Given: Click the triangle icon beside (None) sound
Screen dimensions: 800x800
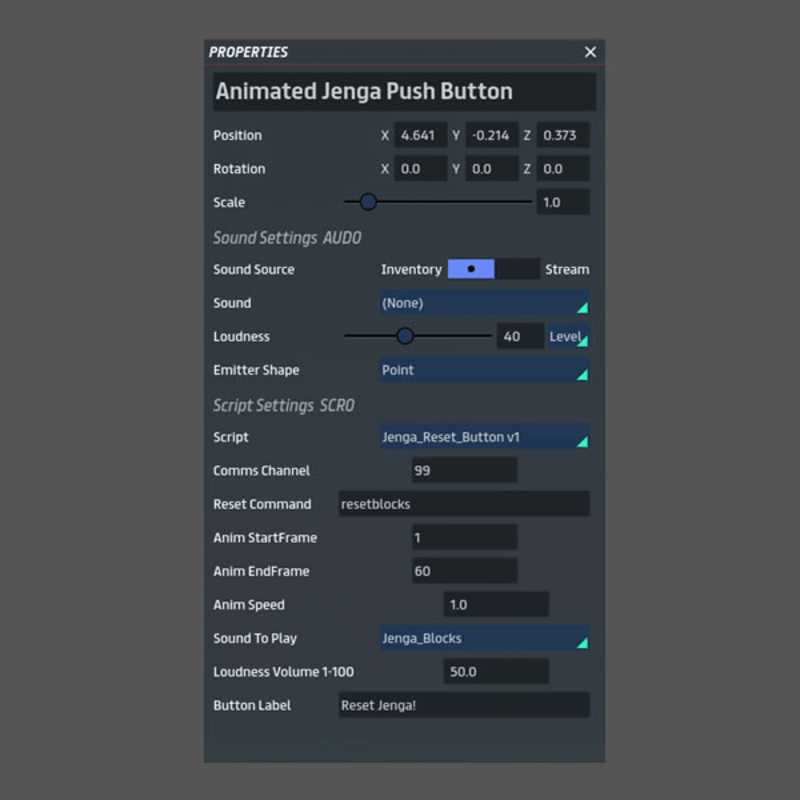Looking at the screenshot, I should [582, 307].
